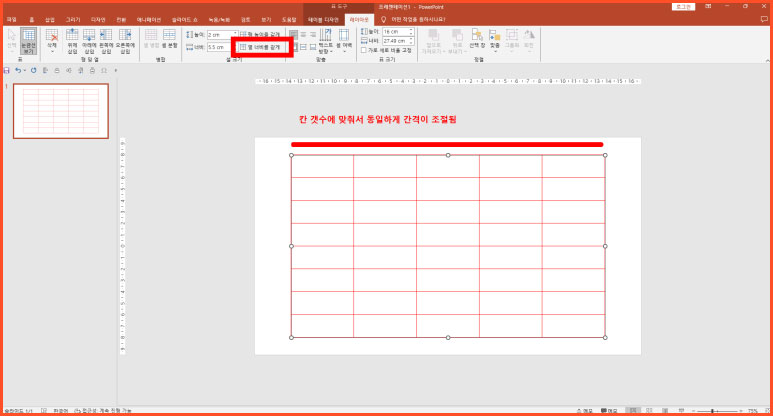Start the Slide Show from the status bar
This screenshot has height=416, width=773.
coord(681,411)
